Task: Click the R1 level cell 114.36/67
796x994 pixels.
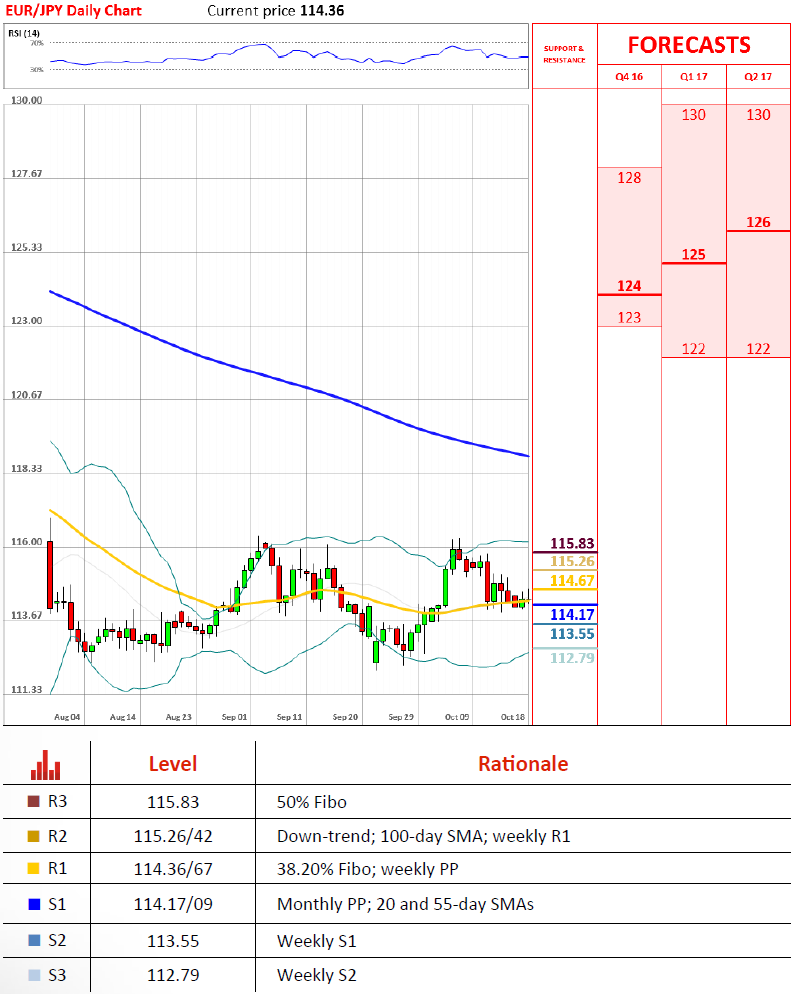Action: tap(173, 869)
